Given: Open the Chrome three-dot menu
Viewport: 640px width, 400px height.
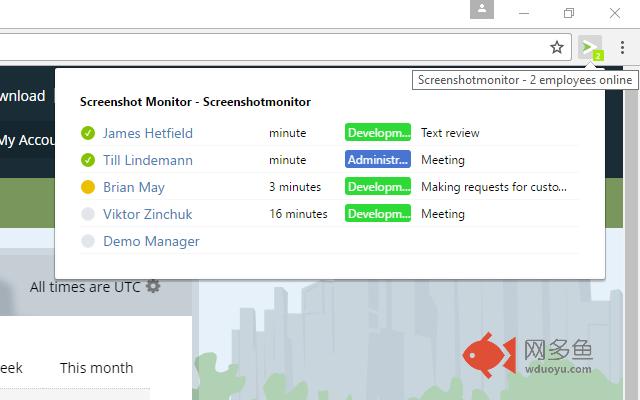Looking at the screenshot, I should click(622, 47).
